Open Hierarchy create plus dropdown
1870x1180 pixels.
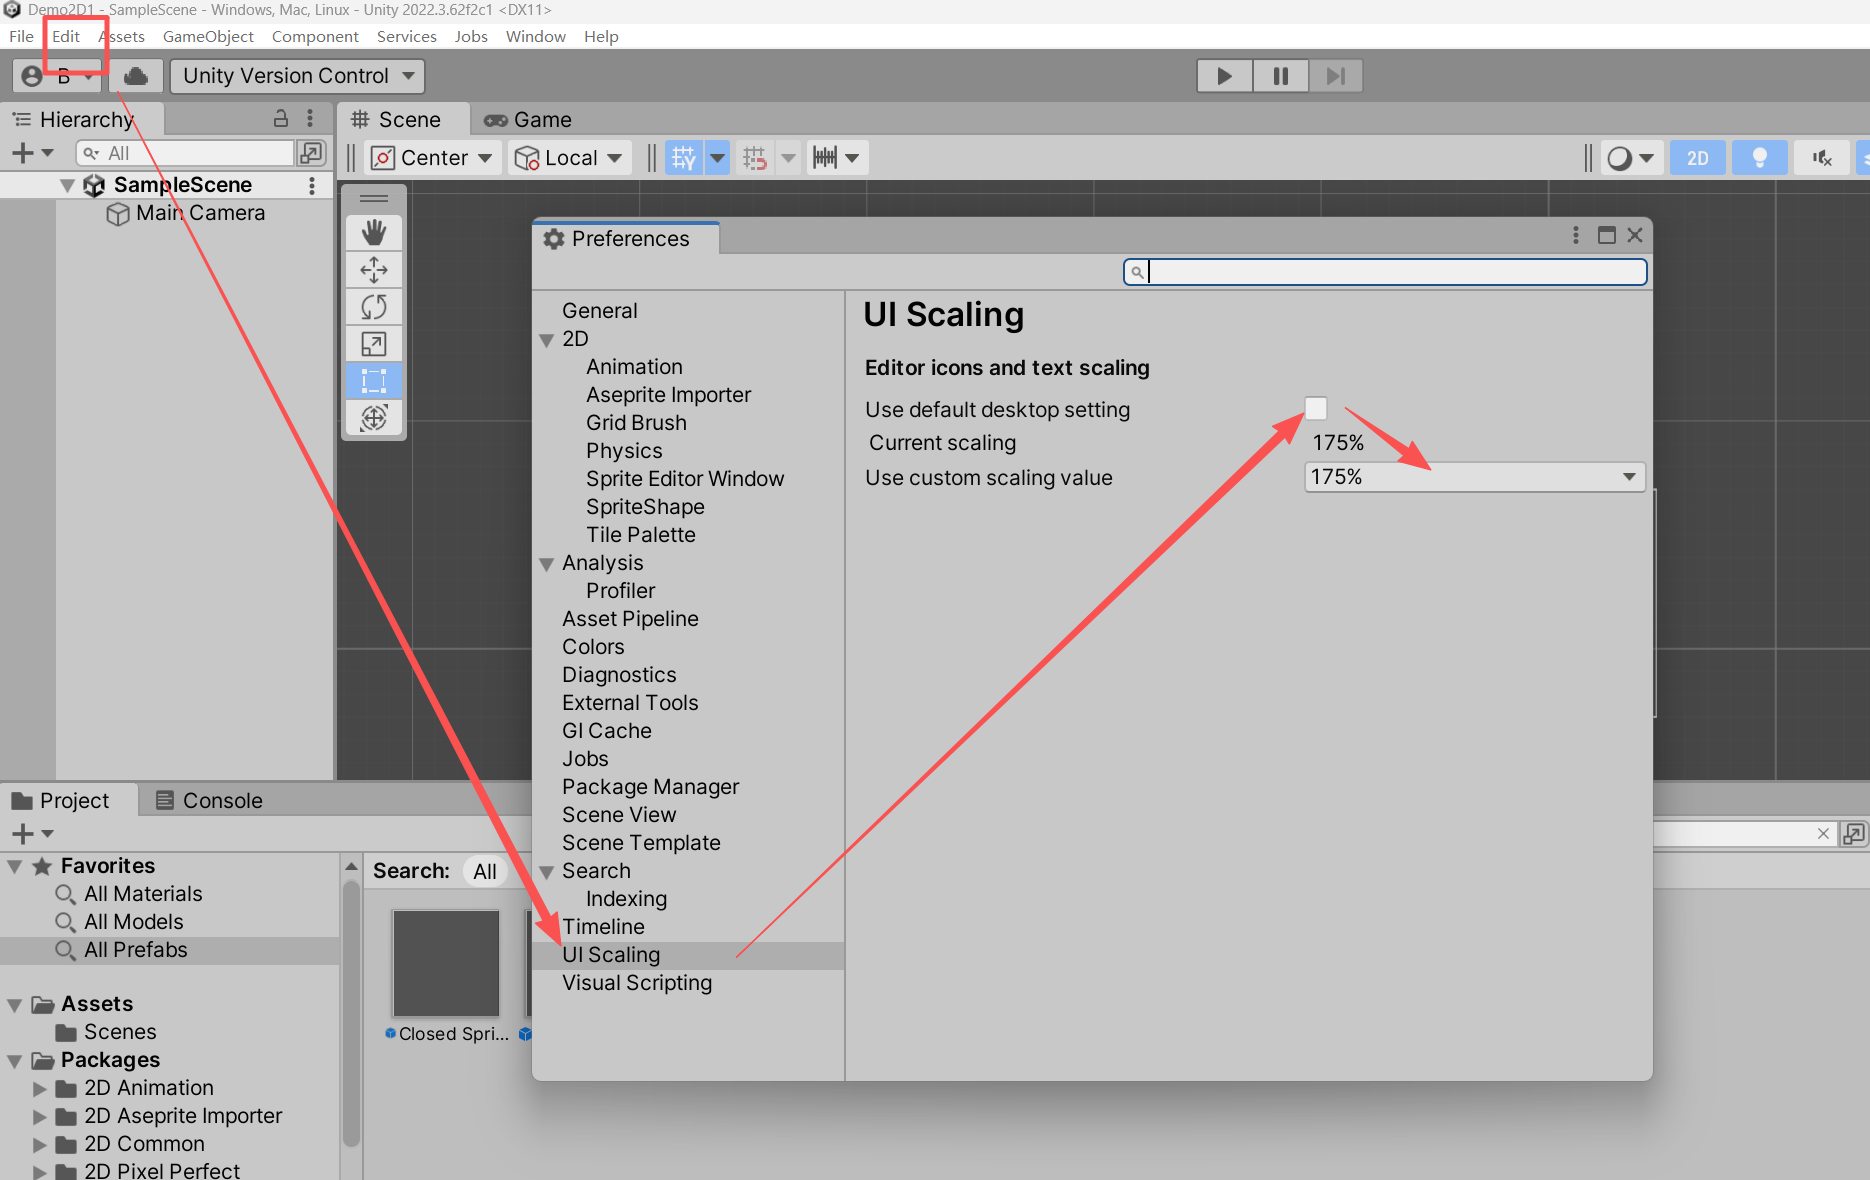click(x=32, y=153)
